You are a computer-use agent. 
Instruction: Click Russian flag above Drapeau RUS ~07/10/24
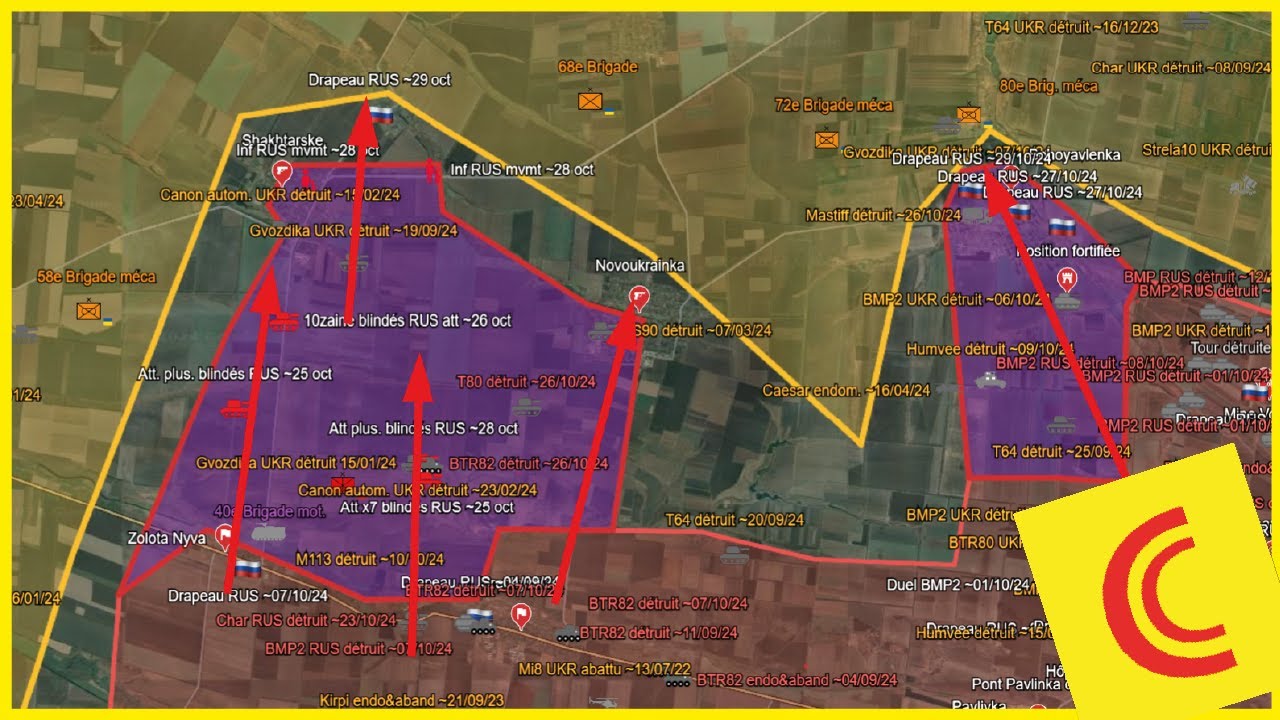[247, 568]
